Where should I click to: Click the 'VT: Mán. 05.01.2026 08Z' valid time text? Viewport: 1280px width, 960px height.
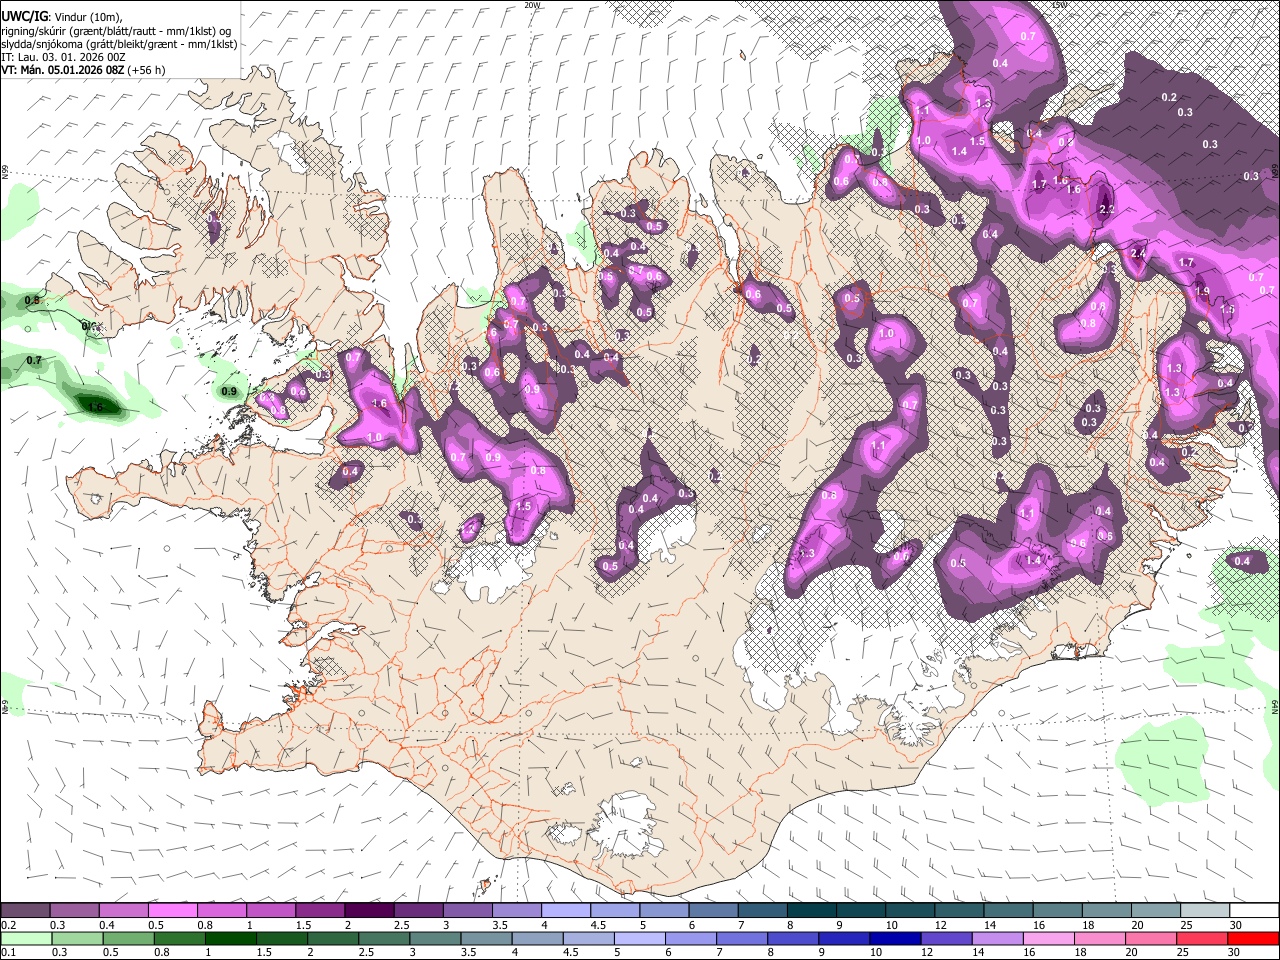(x=63, y=70)
